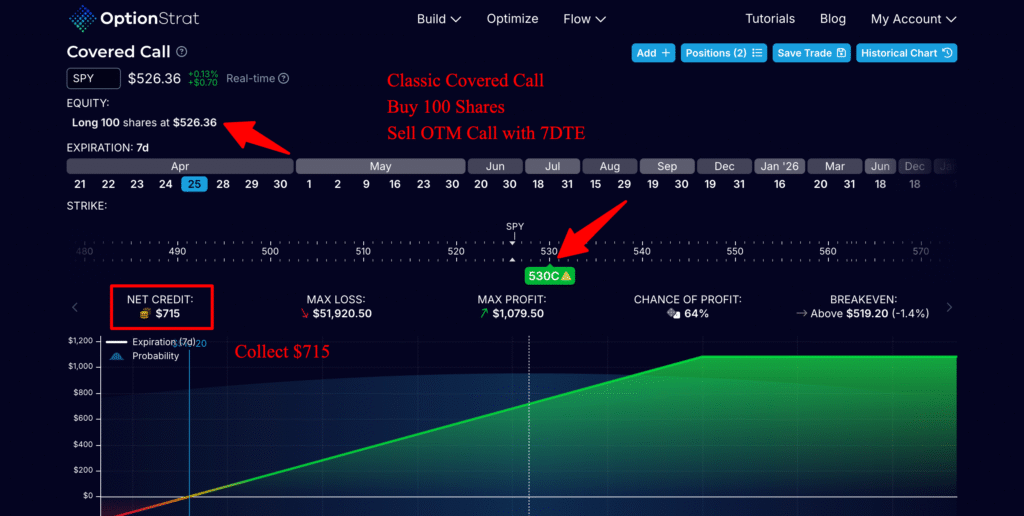1024x516 pixels.
Task: Click the SPY ticker input field
Action: (x=93, y=78)
